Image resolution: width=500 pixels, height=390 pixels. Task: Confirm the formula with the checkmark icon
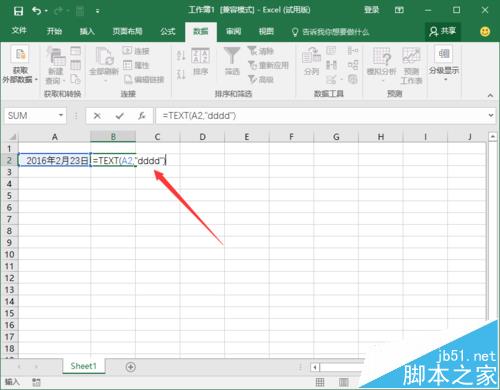pyautogui.click(x=119, y=116)
